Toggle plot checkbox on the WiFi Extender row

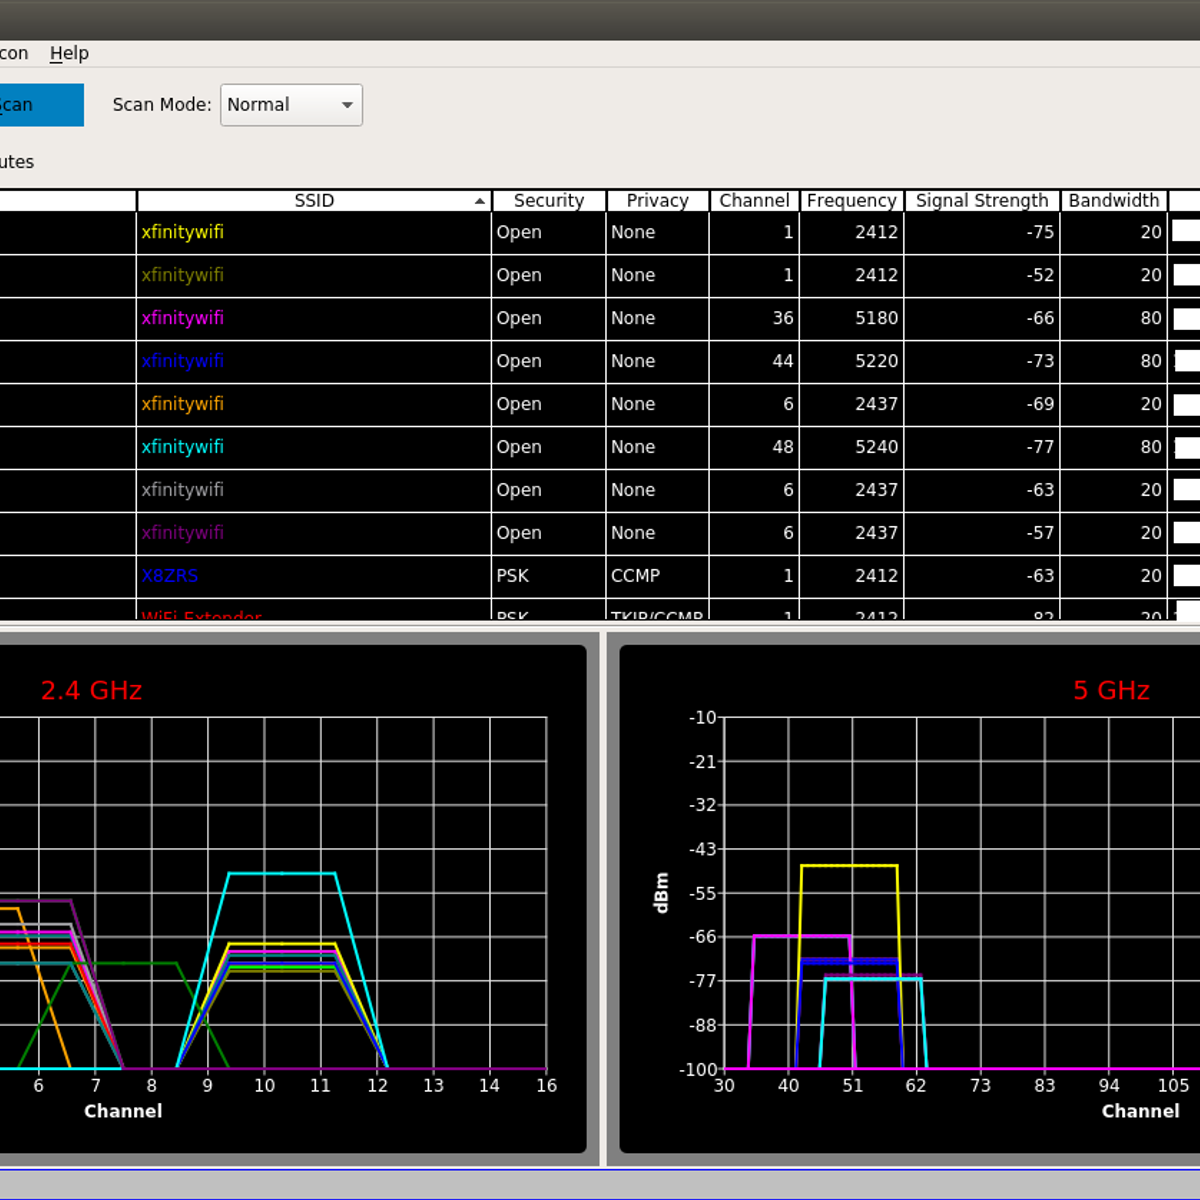coord(1186,615)
